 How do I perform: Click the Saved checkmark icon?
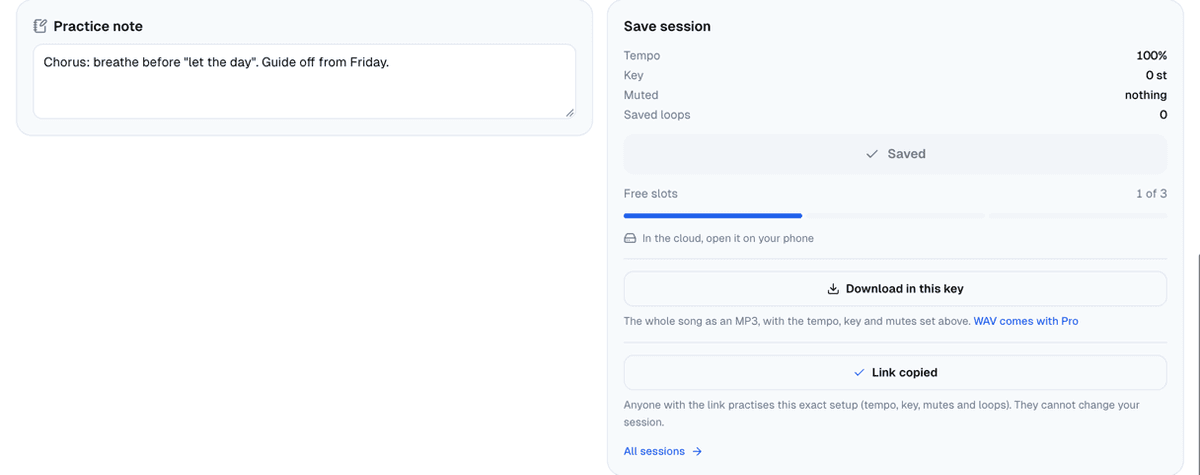point(872,154)
